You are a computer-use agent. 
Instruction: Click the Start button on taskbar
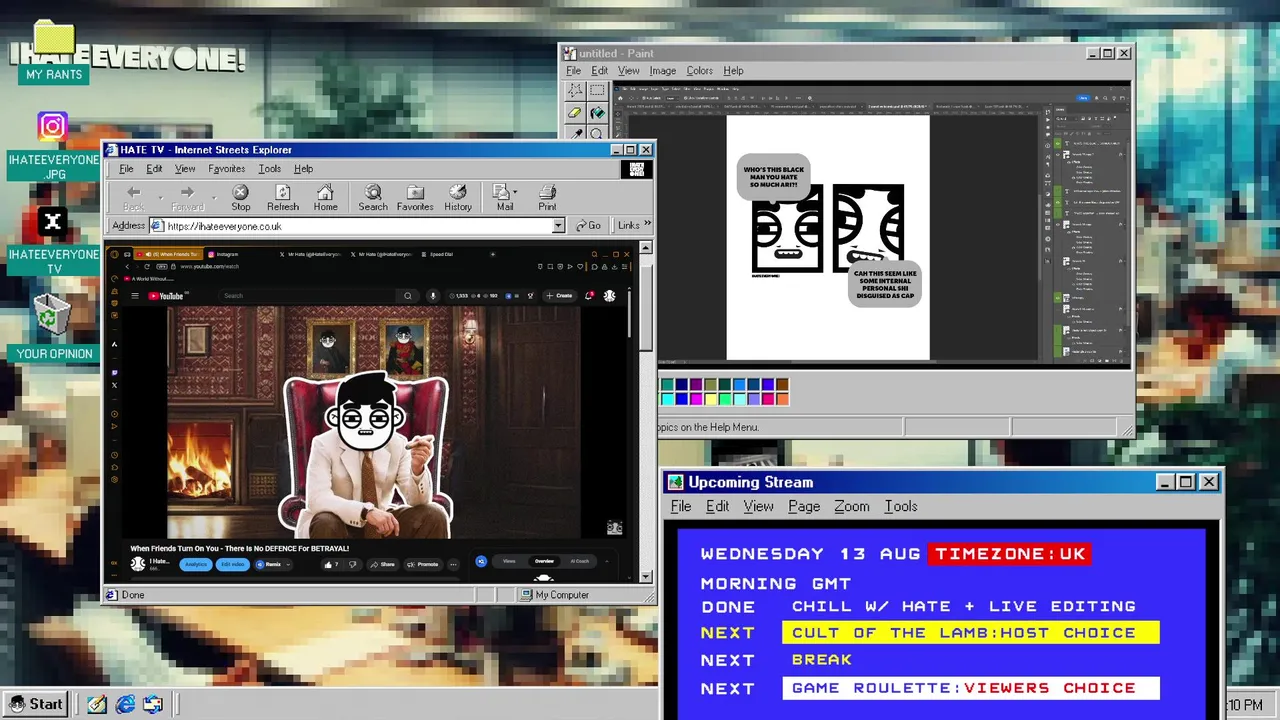(36, 704)
